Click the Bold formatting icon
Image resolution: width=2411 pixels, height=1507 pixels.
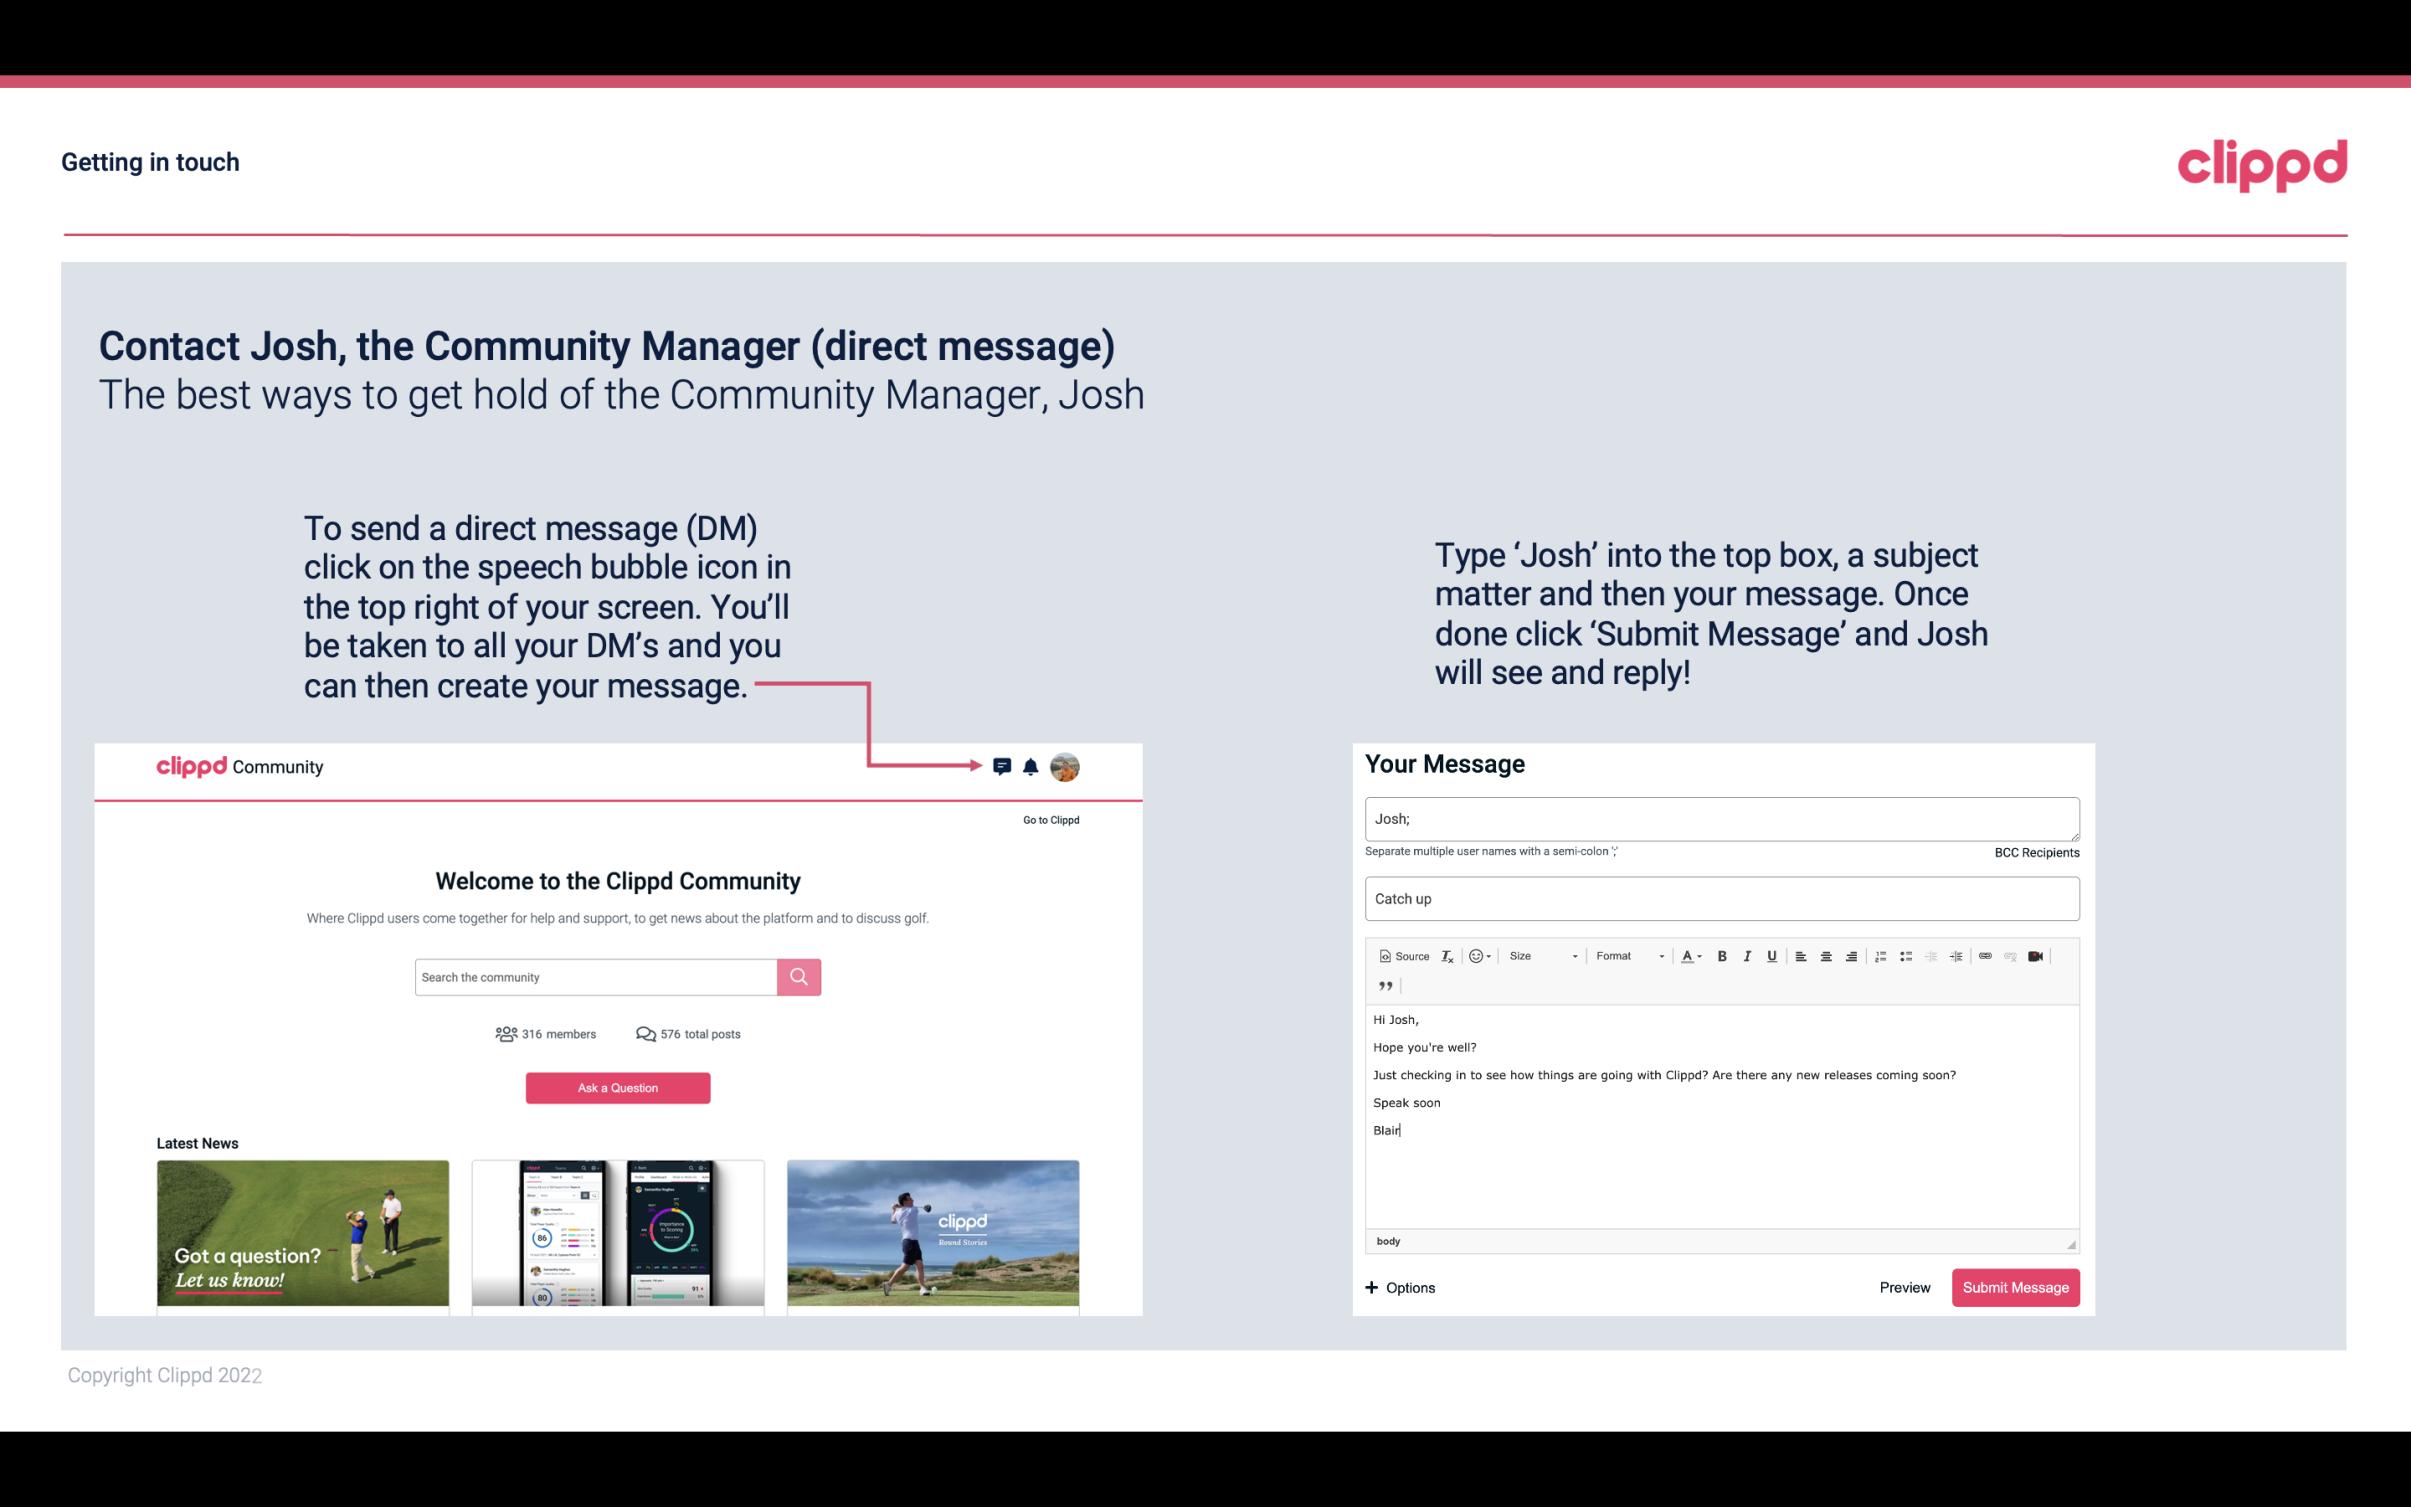(x=1724, y=955)
